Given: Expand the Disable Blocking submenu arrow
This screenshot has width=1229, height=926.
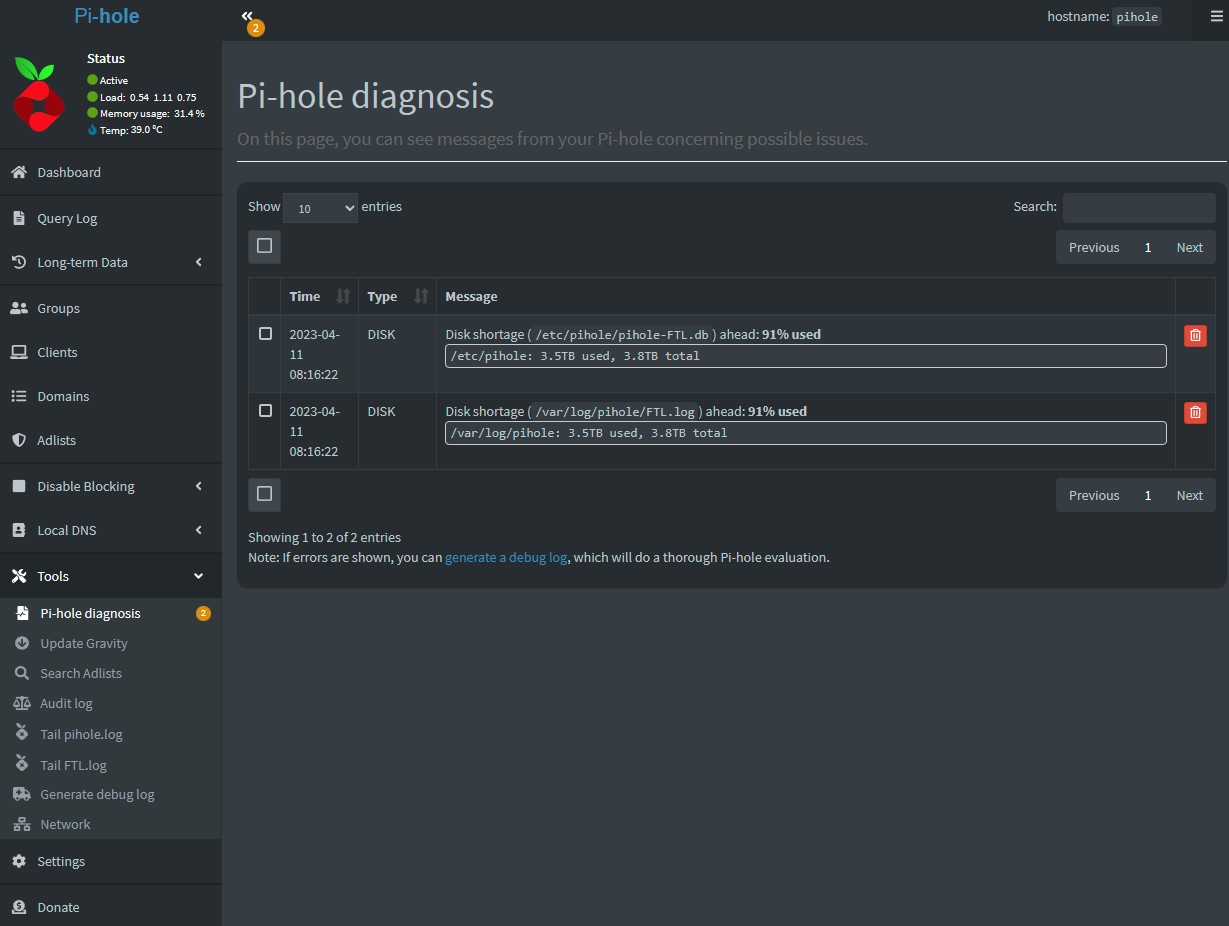Looking at the screenshot, I should (x=198, y=486).
